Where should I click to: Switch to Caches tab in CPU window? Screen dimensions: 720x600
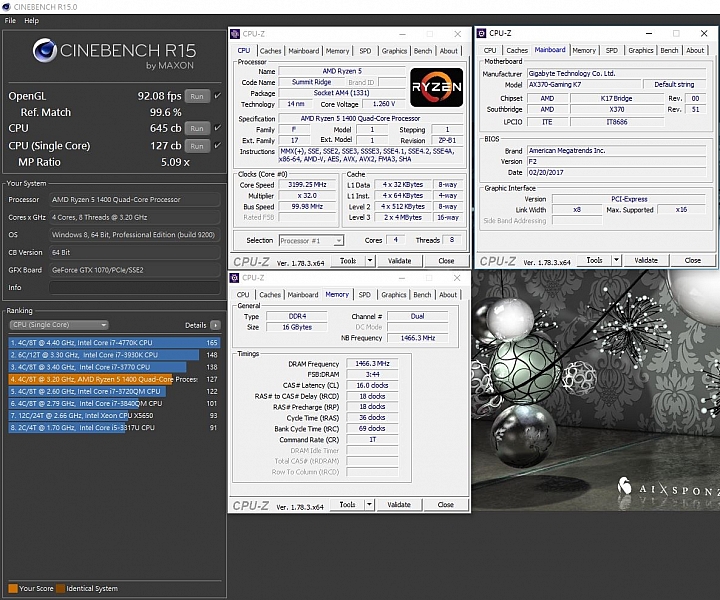click(x=270, y=51)
